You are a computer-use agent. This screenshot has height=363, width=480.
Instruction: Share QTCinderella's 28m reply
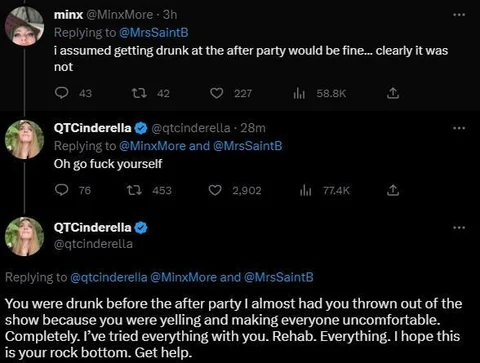point(393,190)
